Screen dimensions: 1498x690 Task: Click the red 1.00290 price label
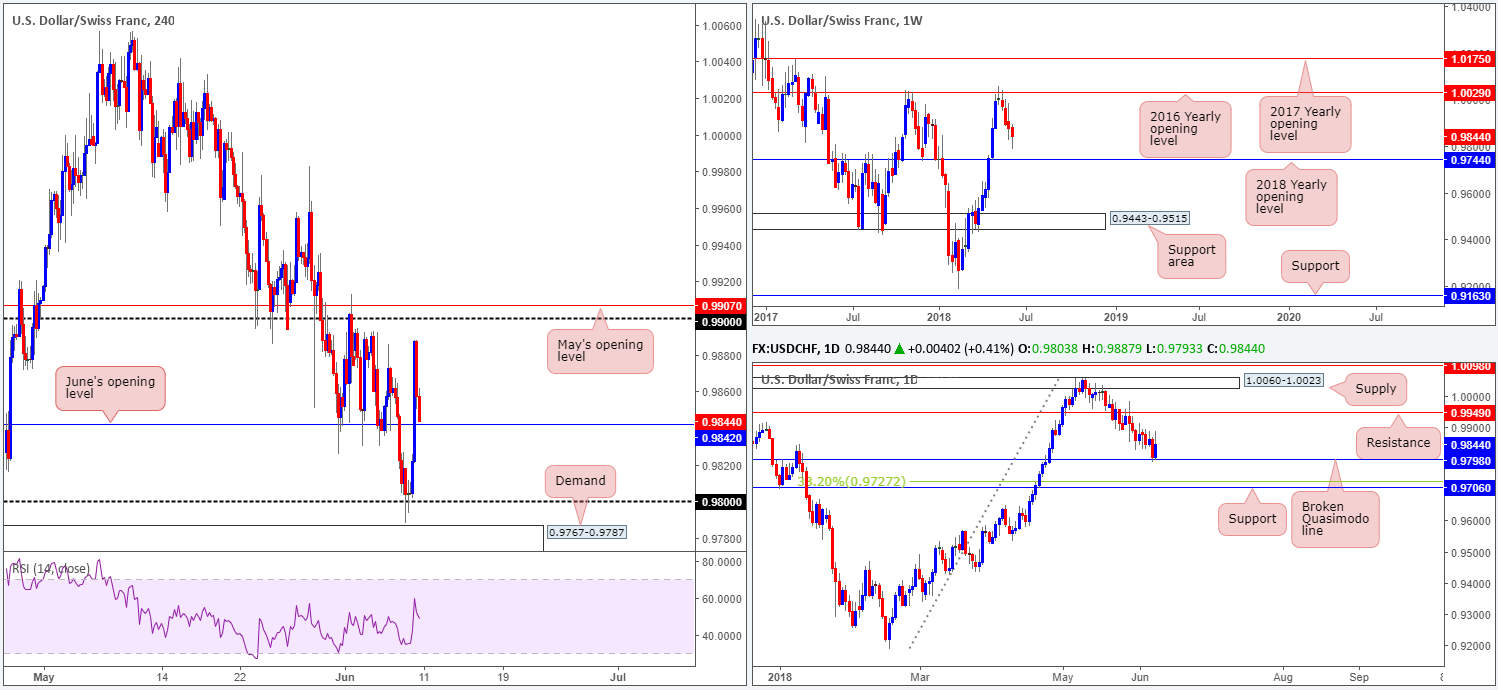pos(1472,92)
